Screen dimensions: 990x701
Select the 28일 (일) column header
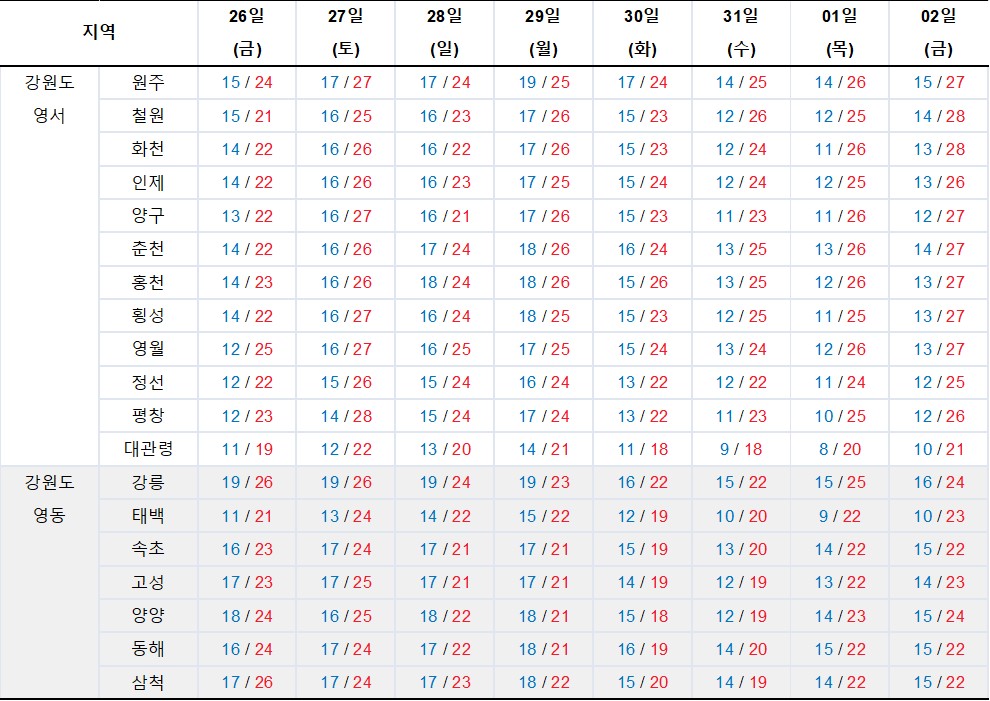[444, 32]
